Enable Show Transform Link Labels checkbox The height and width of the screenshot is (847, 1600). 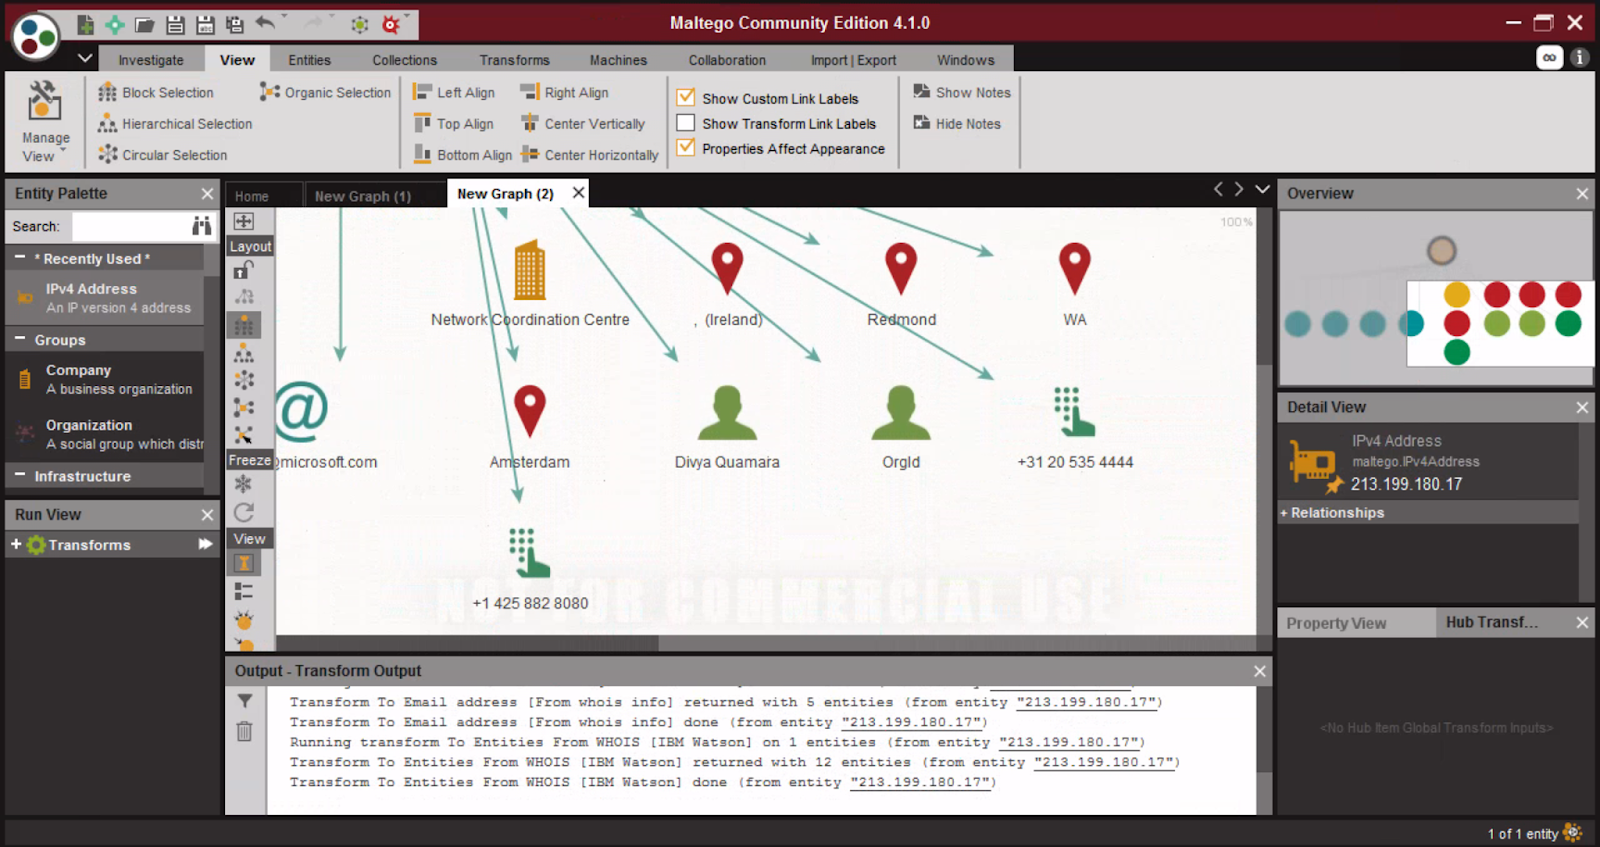click(x=686, y=123)
